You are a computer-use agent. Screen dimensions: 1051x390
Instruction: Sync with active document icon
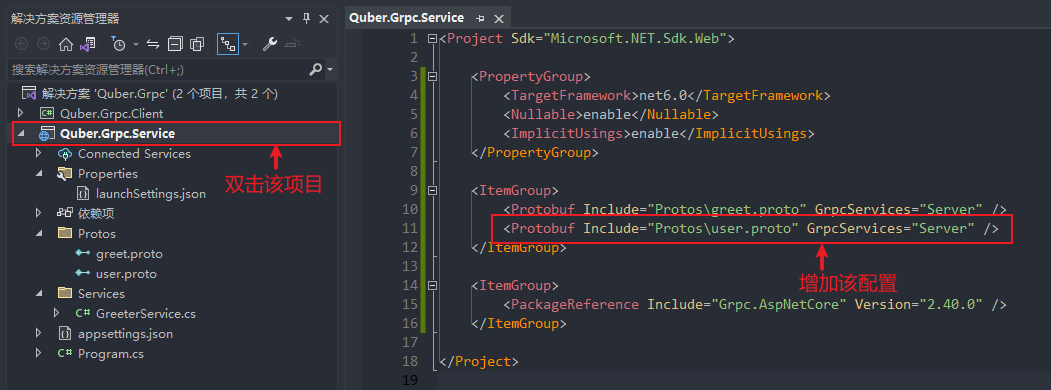[153, 44]
